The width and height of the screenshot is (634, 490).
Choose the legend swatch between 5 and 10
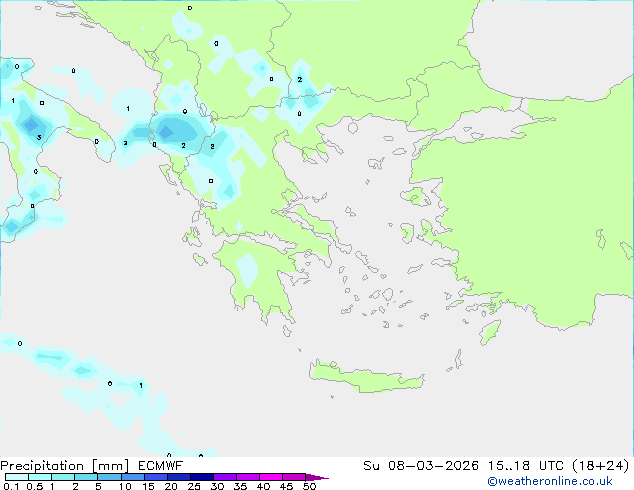coord(110,477)
